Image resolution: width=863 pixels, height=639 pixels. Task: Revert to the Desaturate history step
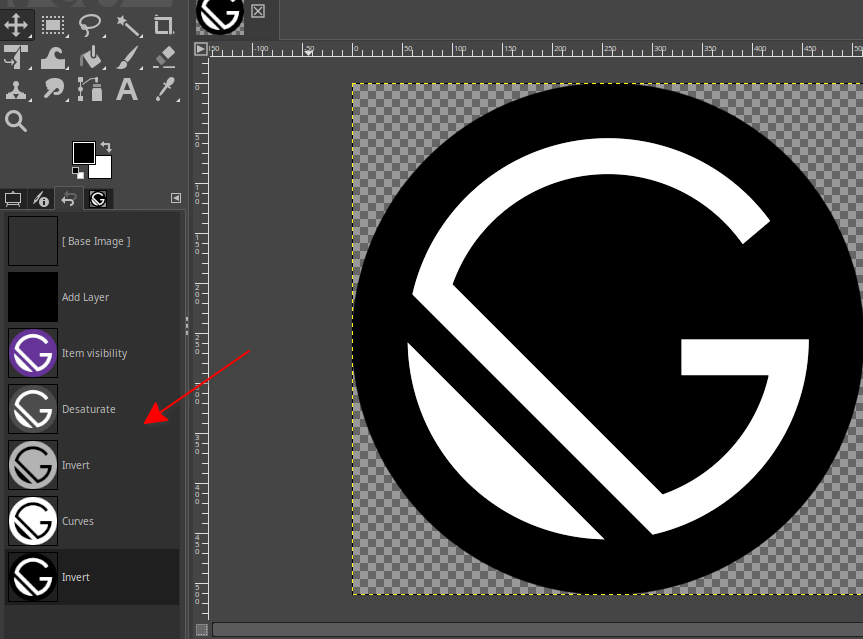88,409
